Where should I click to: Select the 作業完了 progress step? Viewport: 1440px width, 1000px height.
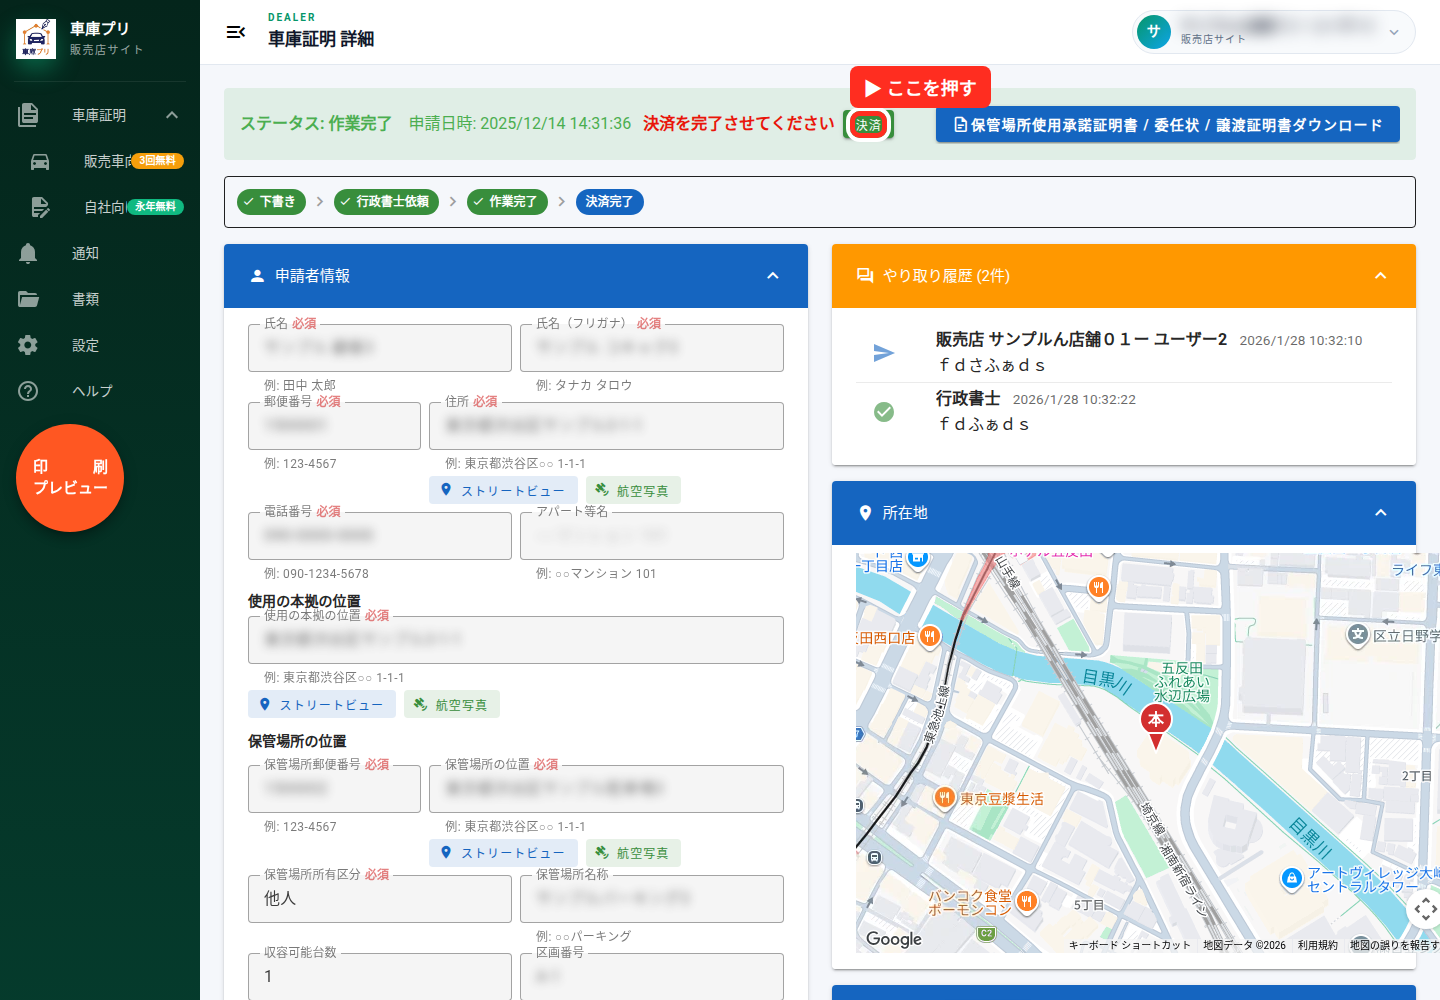[x=507, y=202]
